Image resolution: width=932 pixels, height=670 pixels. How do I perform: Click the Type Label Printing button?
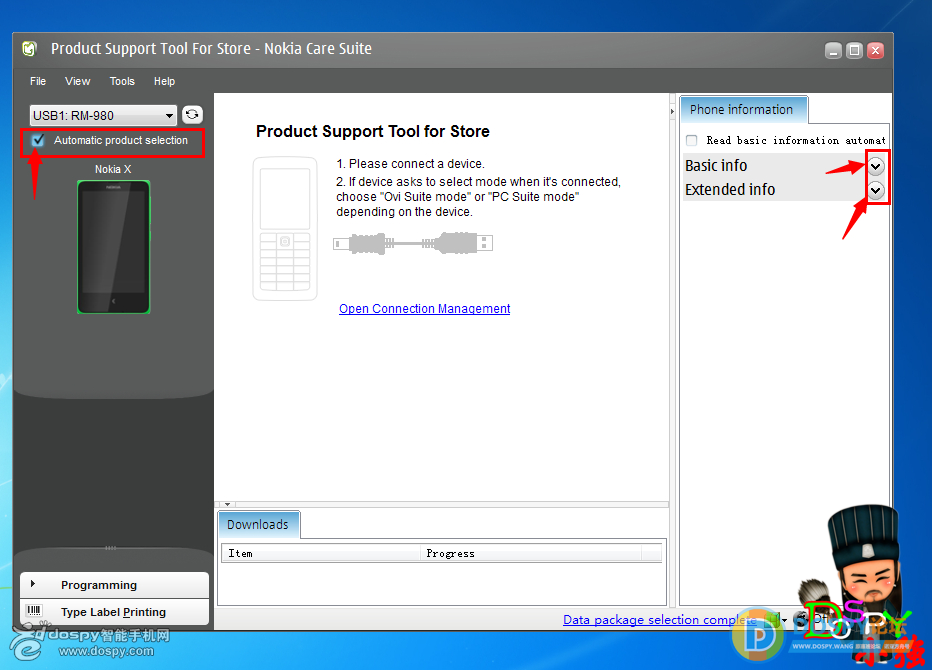coord(114,612)
